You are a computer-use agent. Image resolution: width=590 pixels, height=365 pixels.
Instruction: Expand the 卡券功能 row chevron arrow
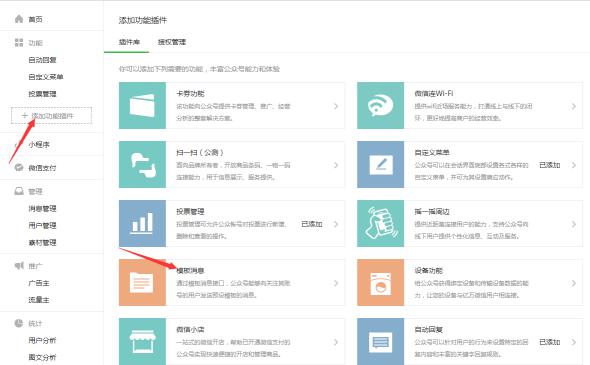(x=336, y=106)
